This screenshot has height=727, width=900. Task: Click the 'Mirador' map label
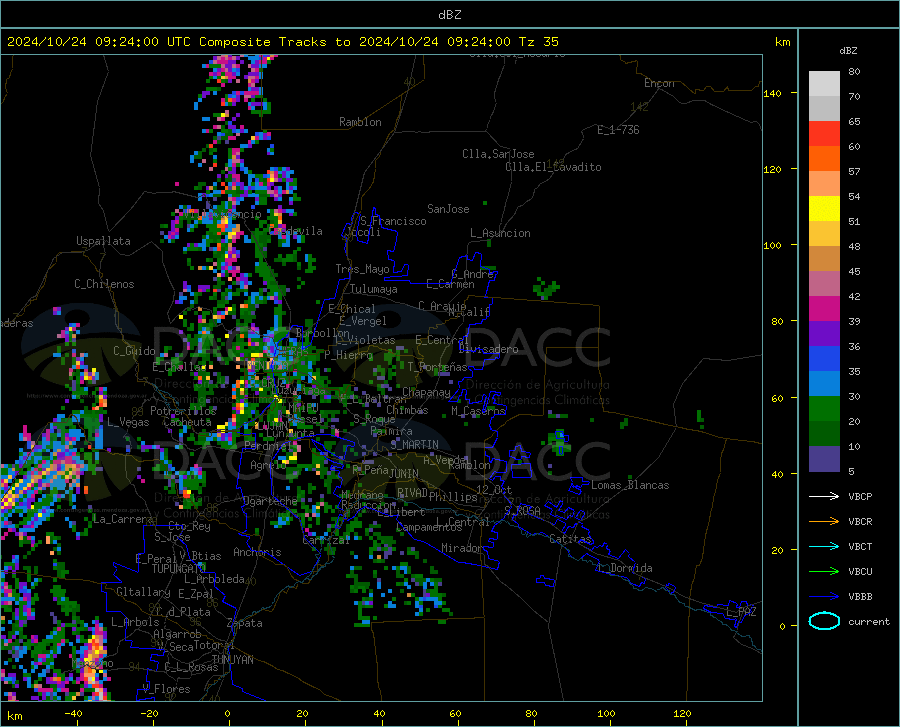click(x=462, y=548)
